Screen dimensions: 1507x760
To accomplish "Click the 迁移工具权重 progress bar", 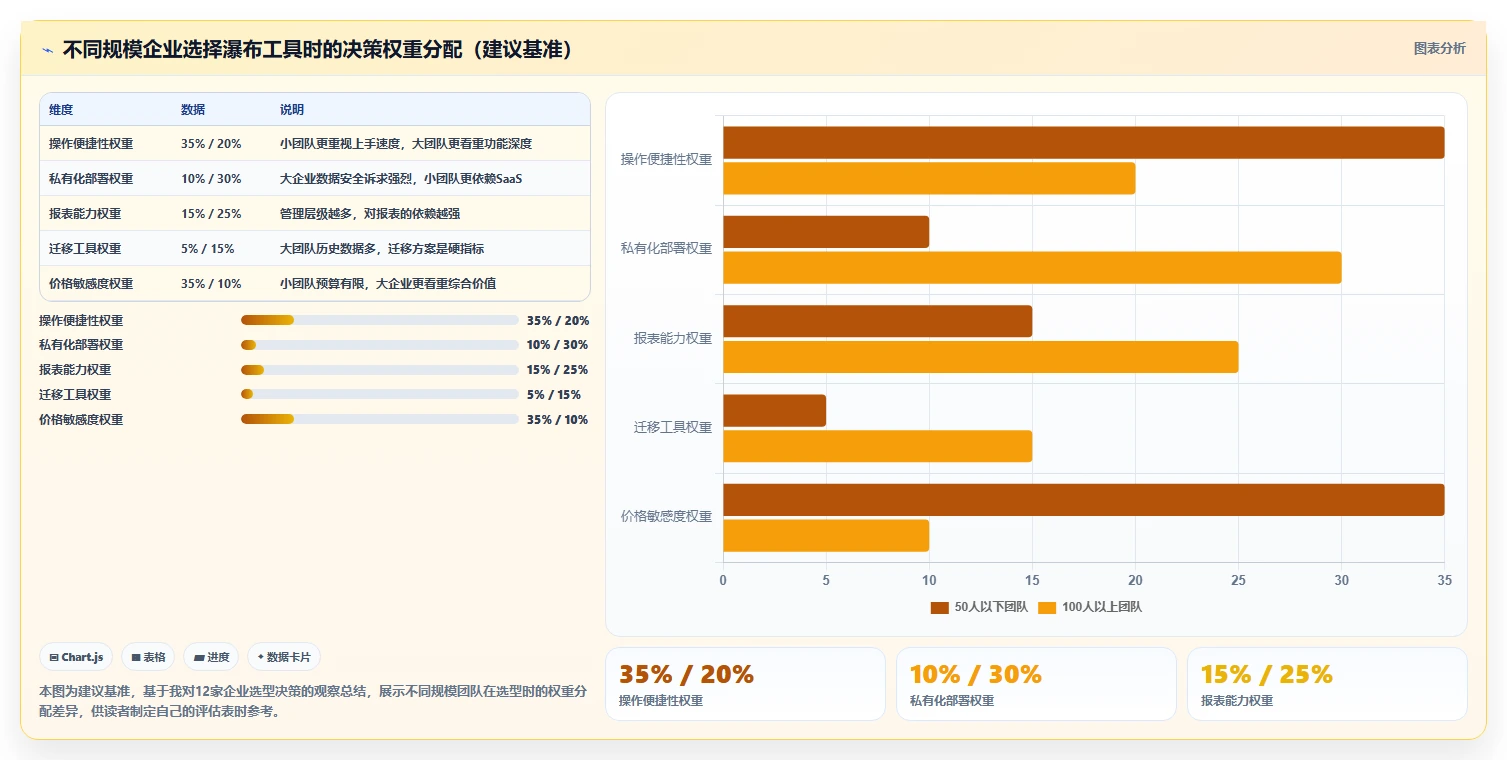I will [380, 394].
